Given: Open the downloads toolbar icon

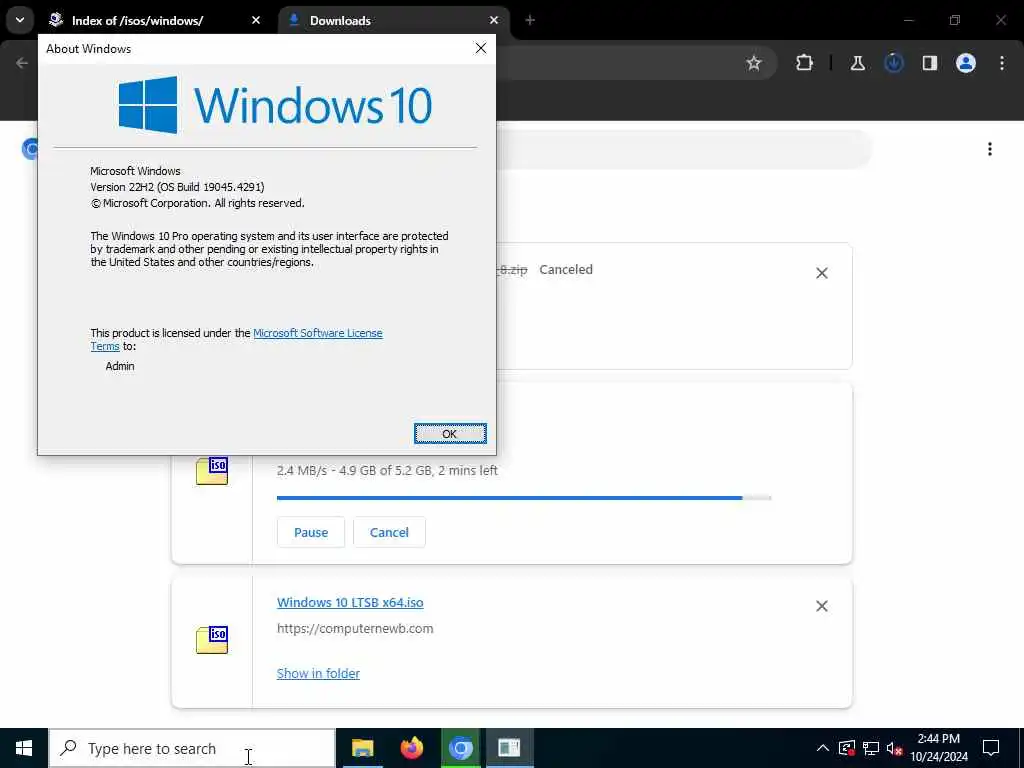Looking at the screenshot, I should click(893, 63).
